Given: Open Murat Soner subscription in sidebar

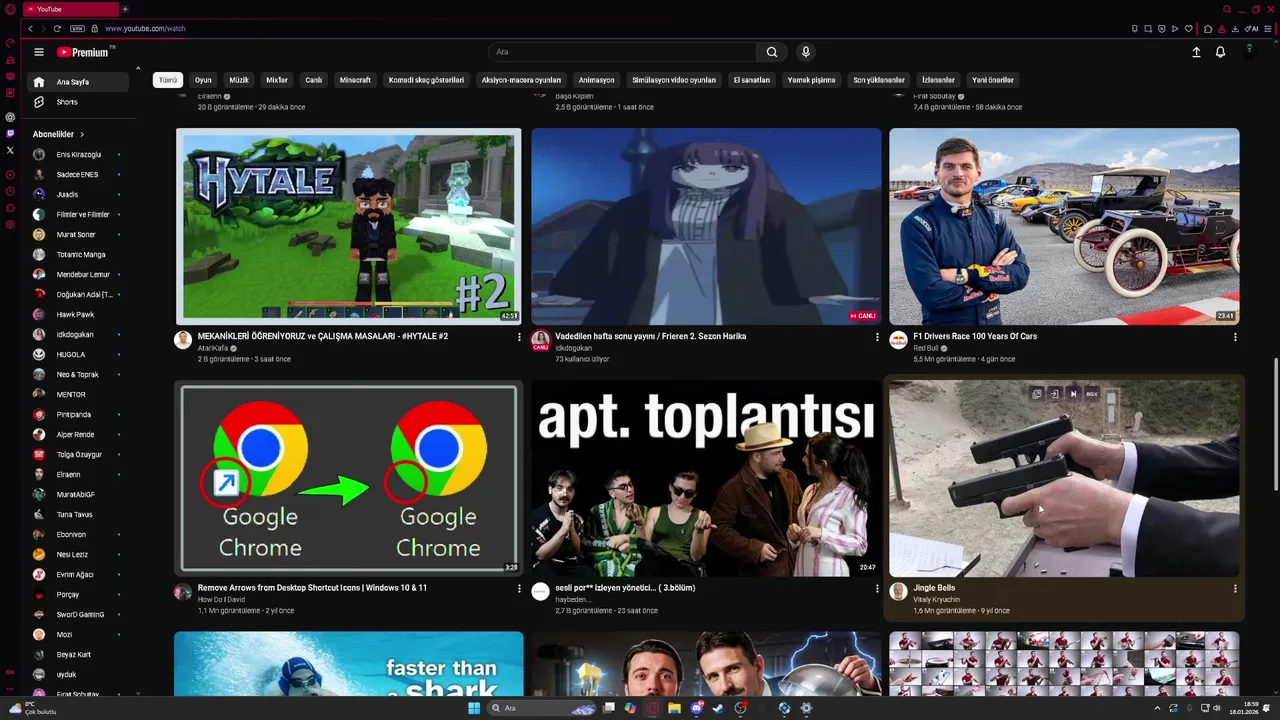Looking at the screenshot, I should point(76,235).
